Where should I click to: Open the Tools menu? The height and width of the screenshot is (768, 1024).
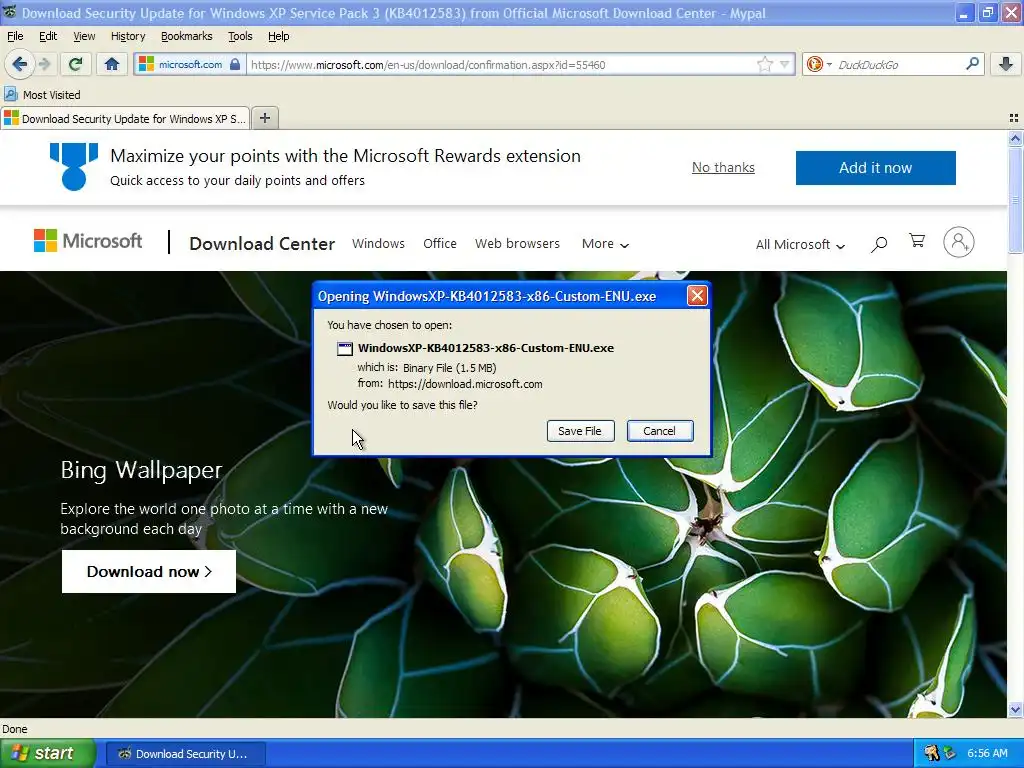click(x=240, y=36)
